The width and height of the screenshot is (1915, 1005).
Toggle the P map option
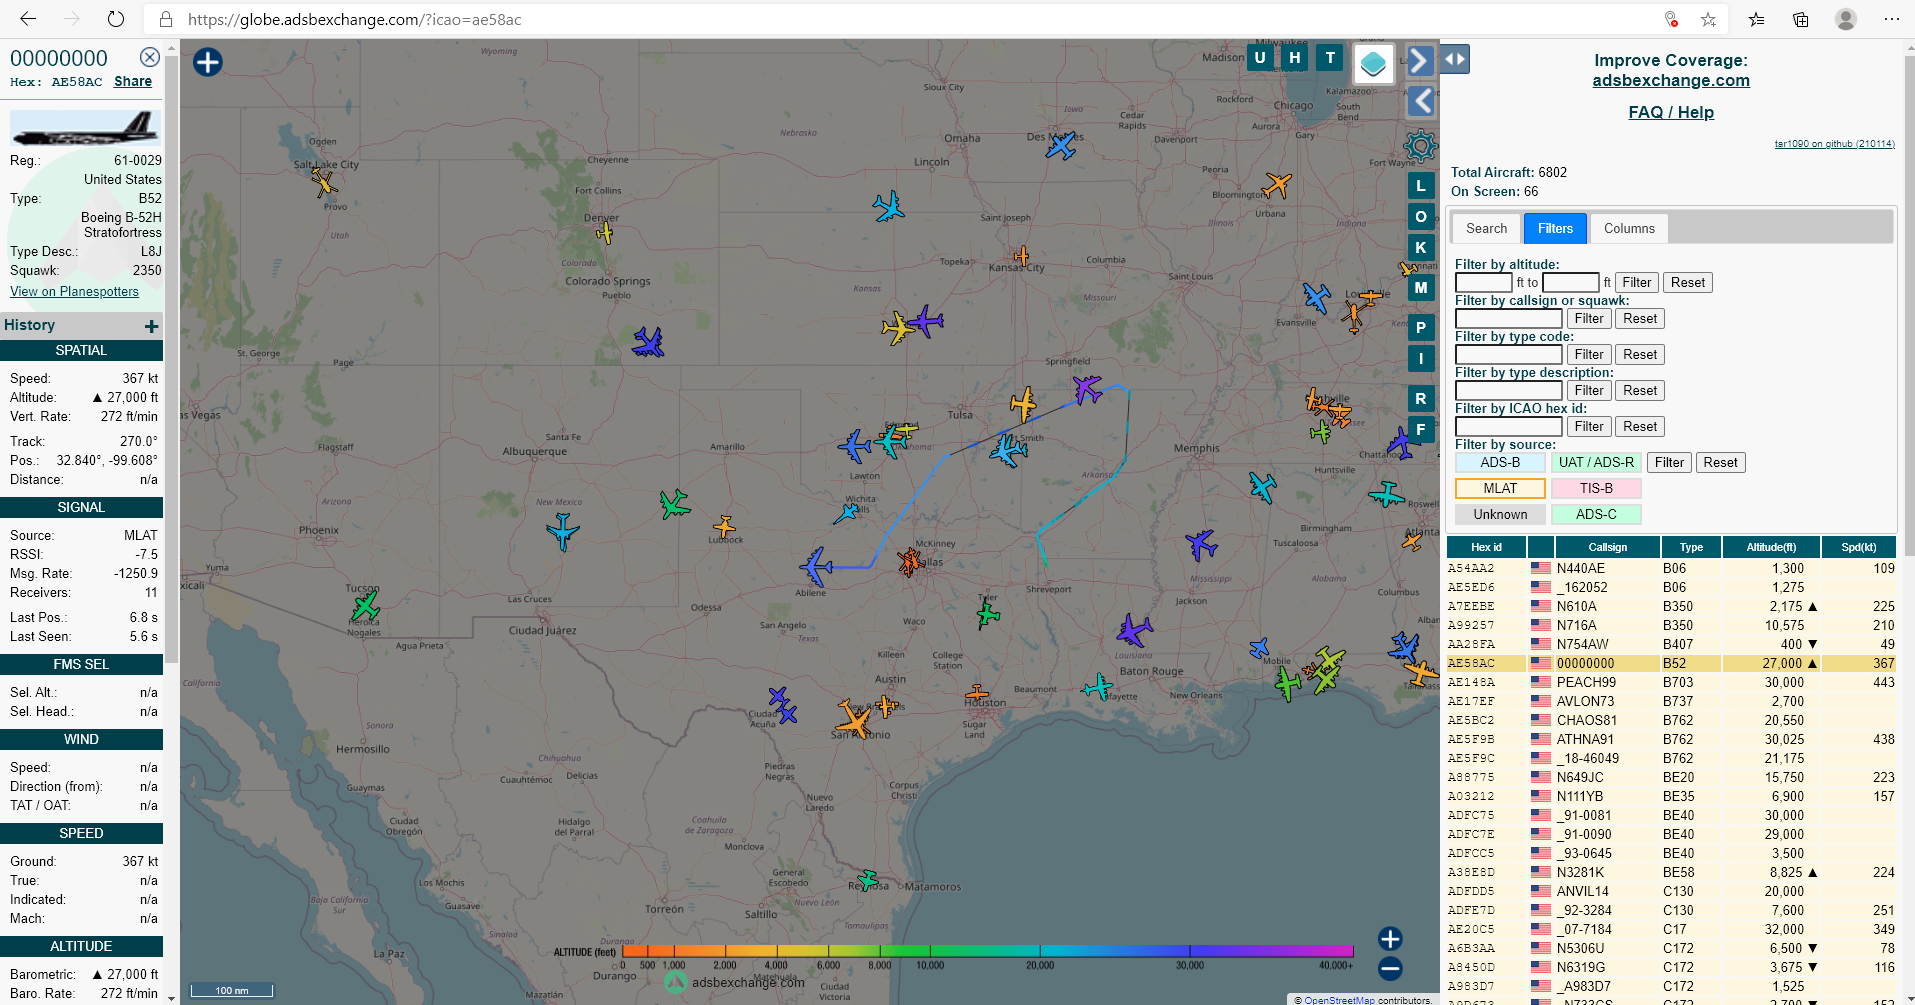pyautogui.click(x=1421, y=328)
